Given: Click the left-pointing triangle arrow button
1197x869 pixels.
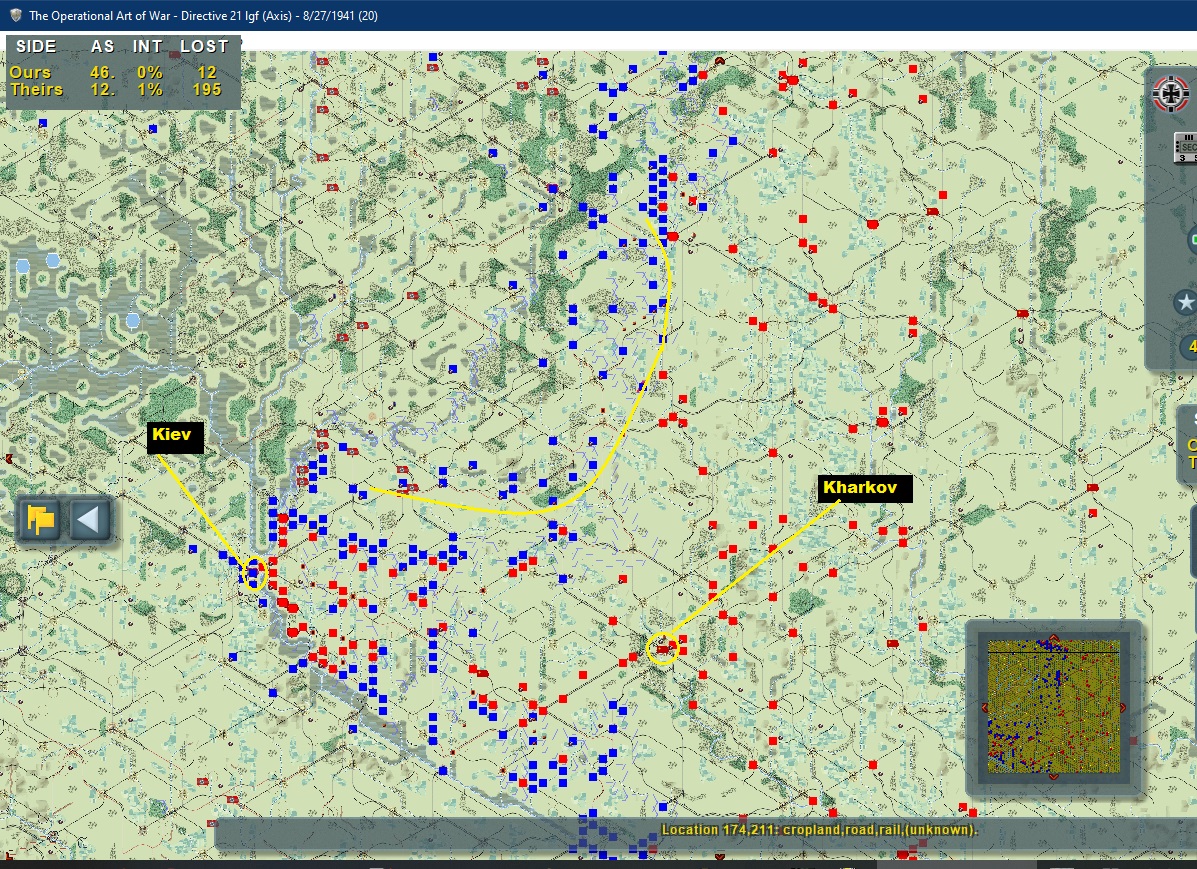Looking at the screenshot, I should (89, 520).
